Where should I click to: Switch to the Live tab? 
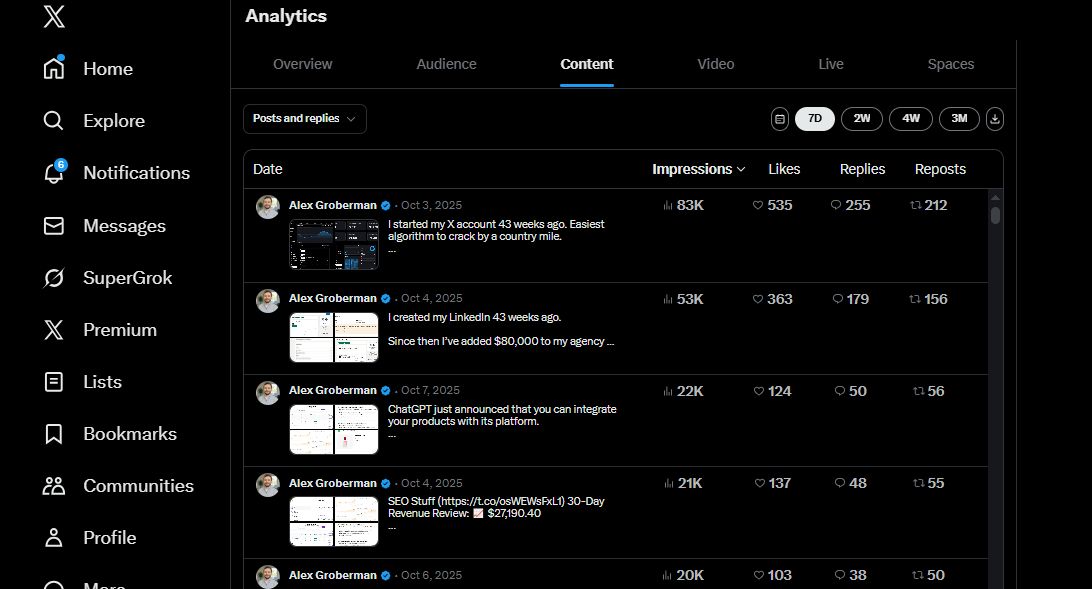pyautogui.click(x=831, y=64)
